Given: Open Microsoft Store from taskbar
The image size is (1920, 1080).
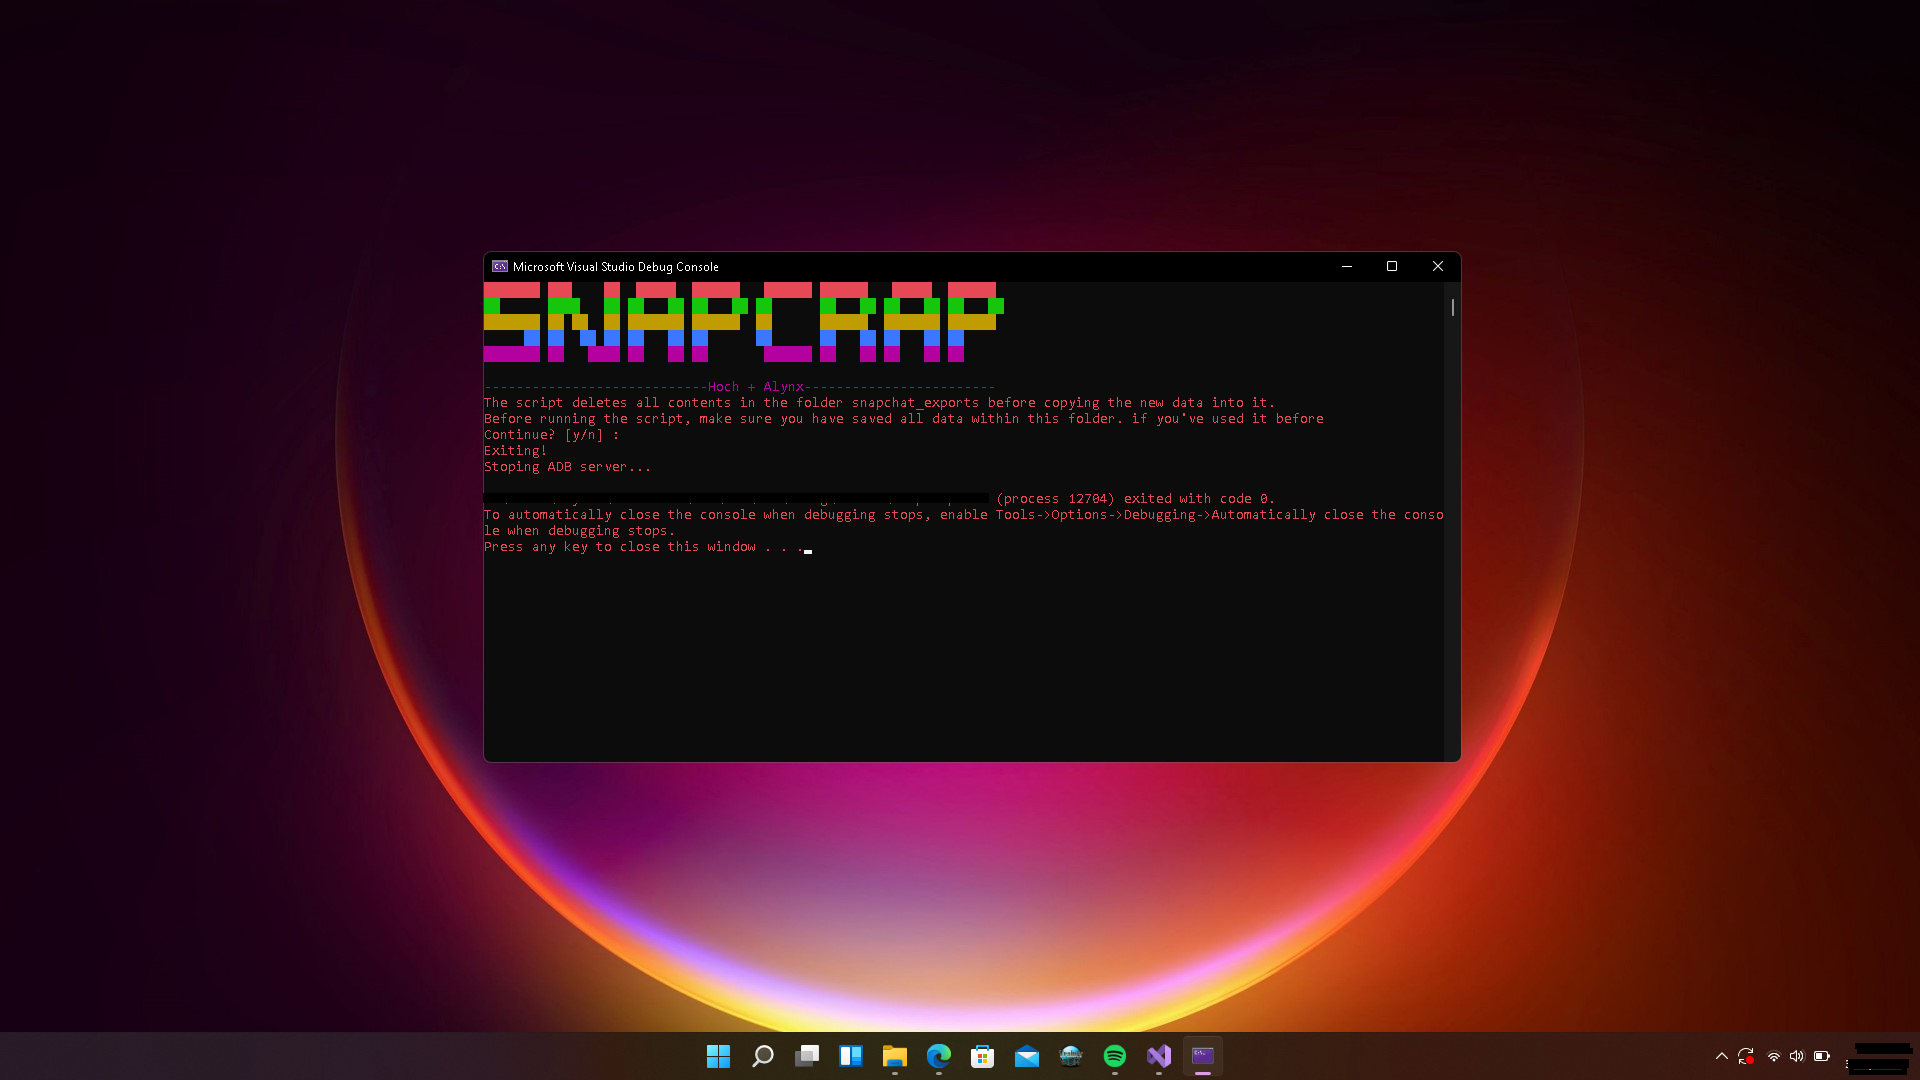Looking at the screenshot, I should (983, 1056).
